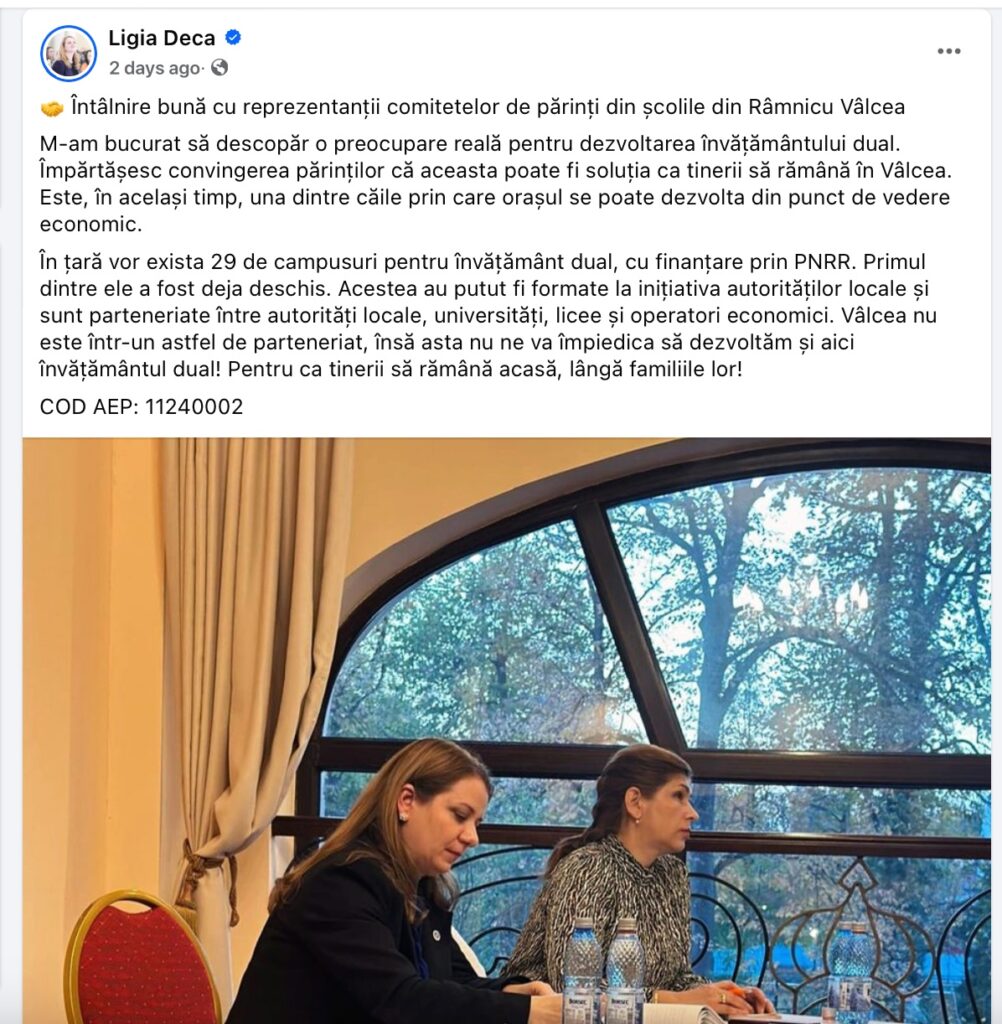
Task: Click the headline starting "Întâlnire bună"
Action: (x=488, y=107)
